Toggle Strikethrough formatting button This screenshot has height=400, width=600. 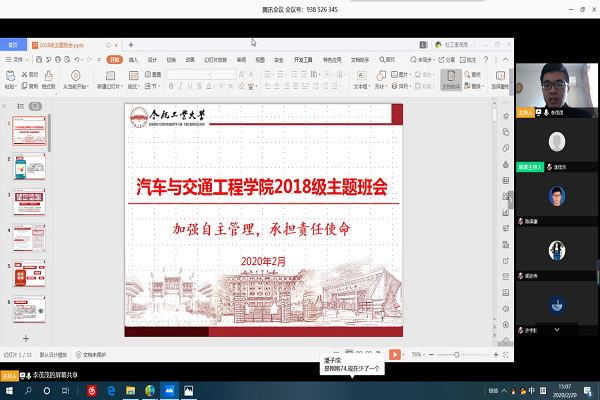tap(199, 86)
